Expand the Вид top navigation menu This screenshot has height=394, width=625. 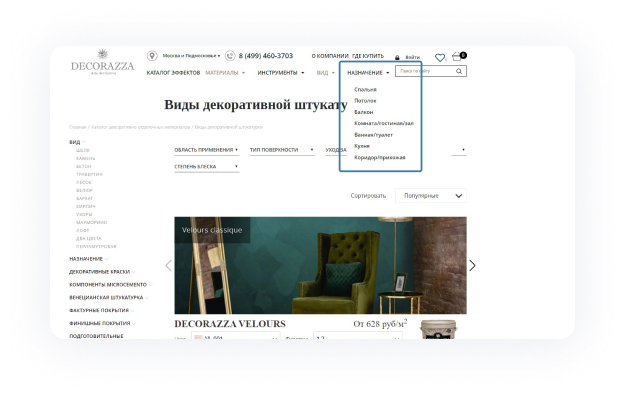pyautogui.click(x=326, y=73)
